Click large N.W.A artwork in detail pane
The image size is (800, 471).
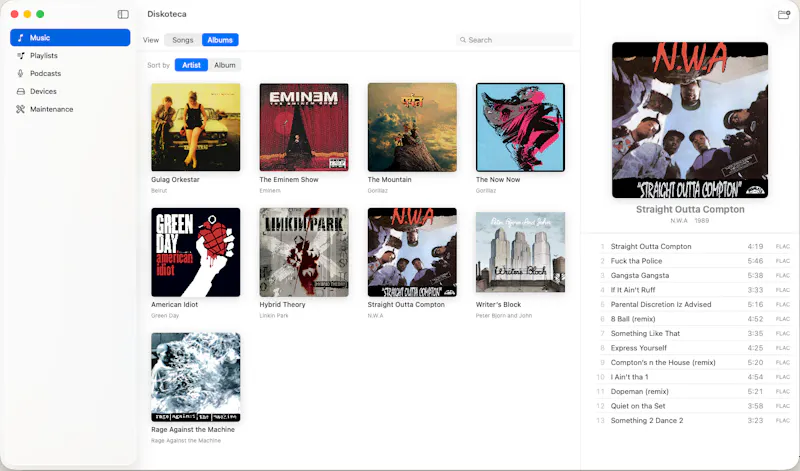[x=690, y=120]
